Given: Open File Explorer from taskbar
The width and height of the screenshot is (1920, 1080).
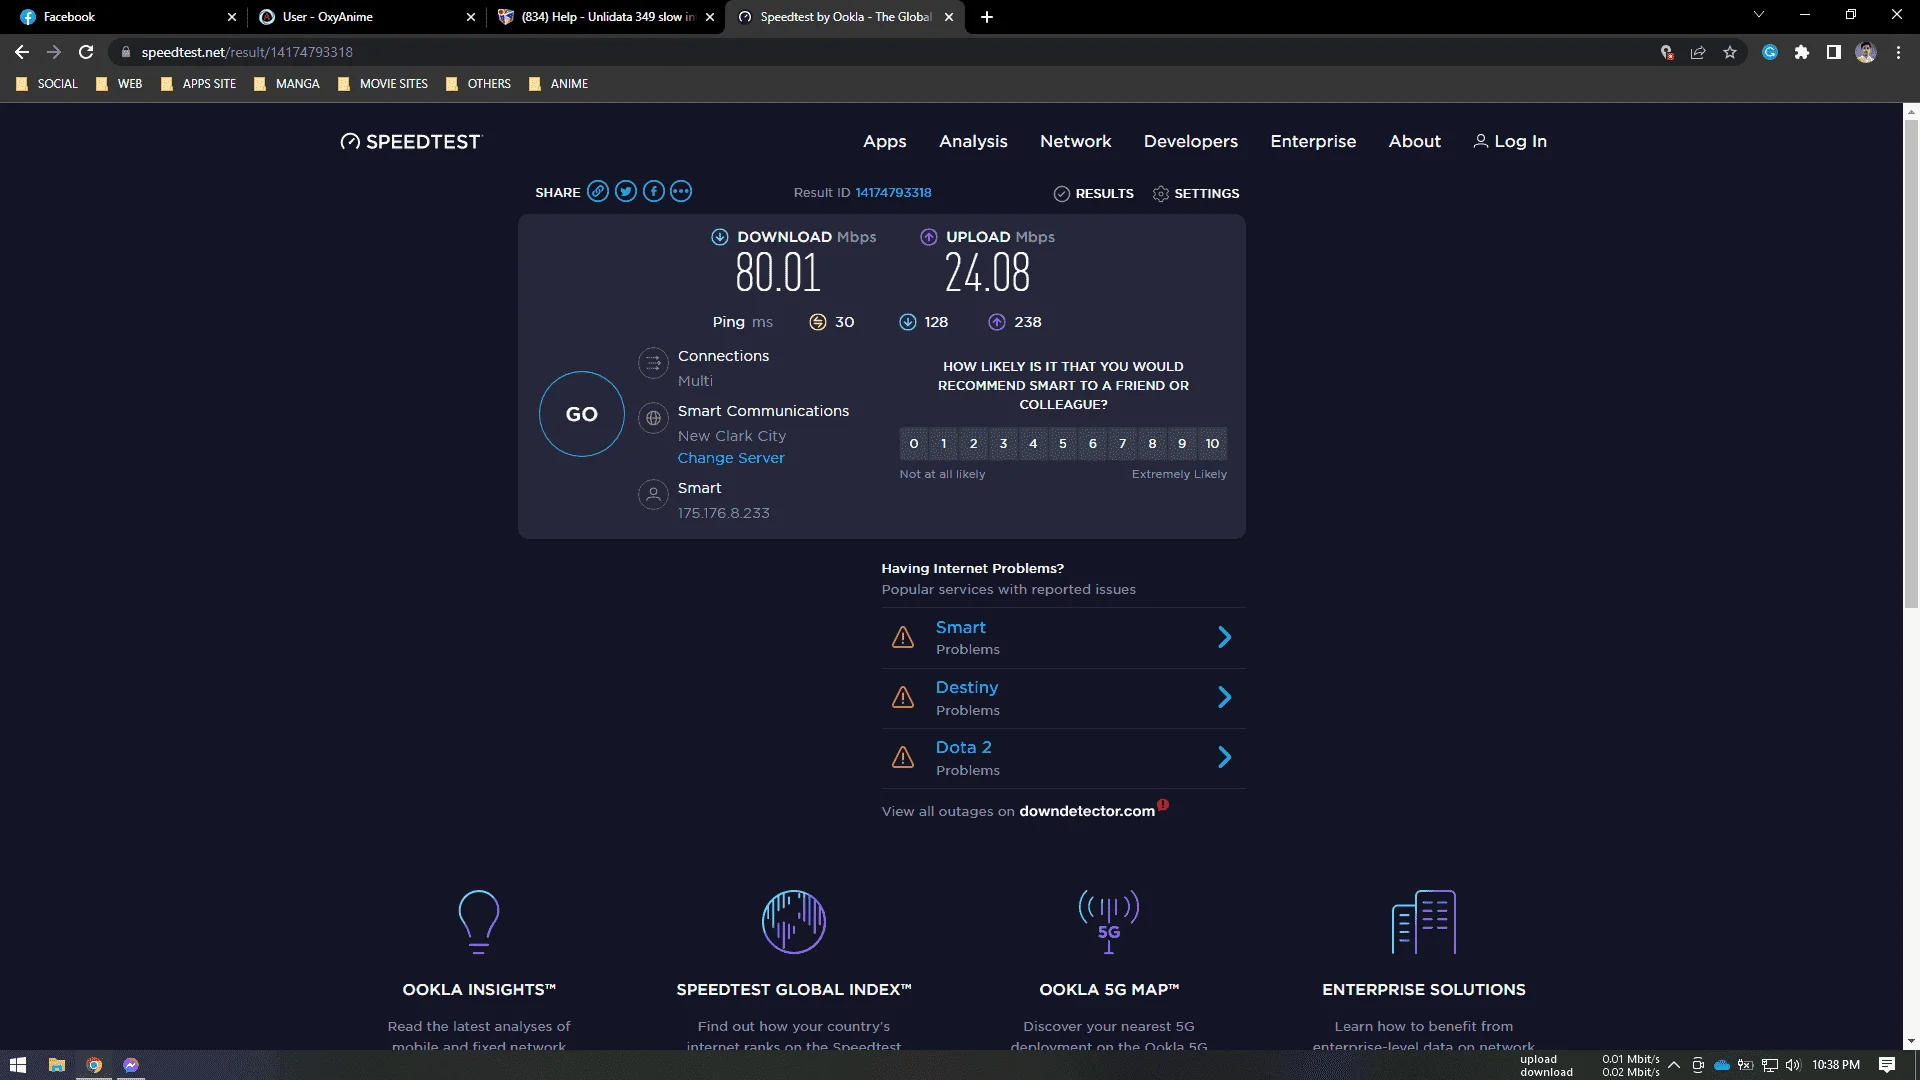Looking at the screenshot, I should tap(57, 1065).
